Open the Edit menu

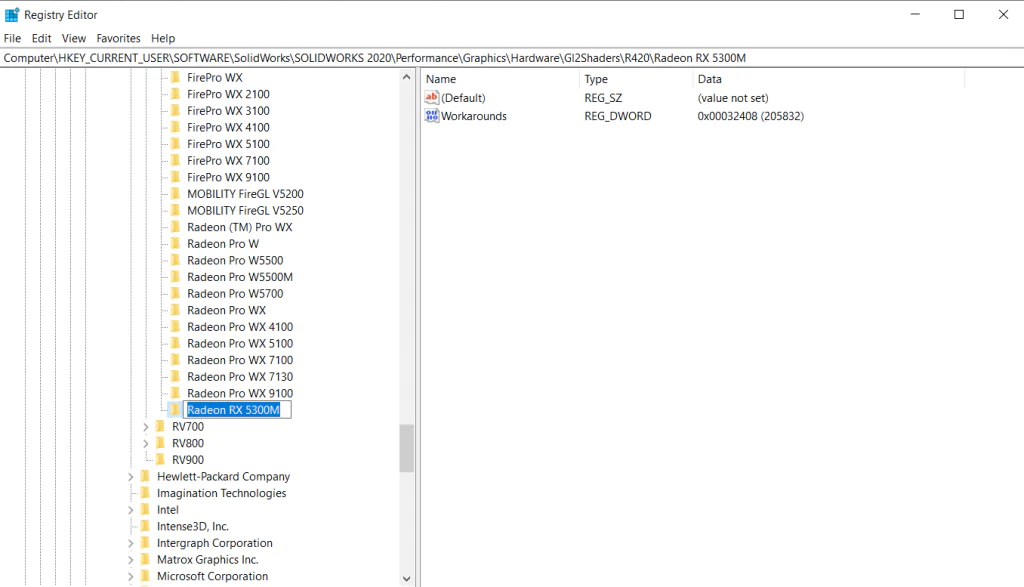41,39
